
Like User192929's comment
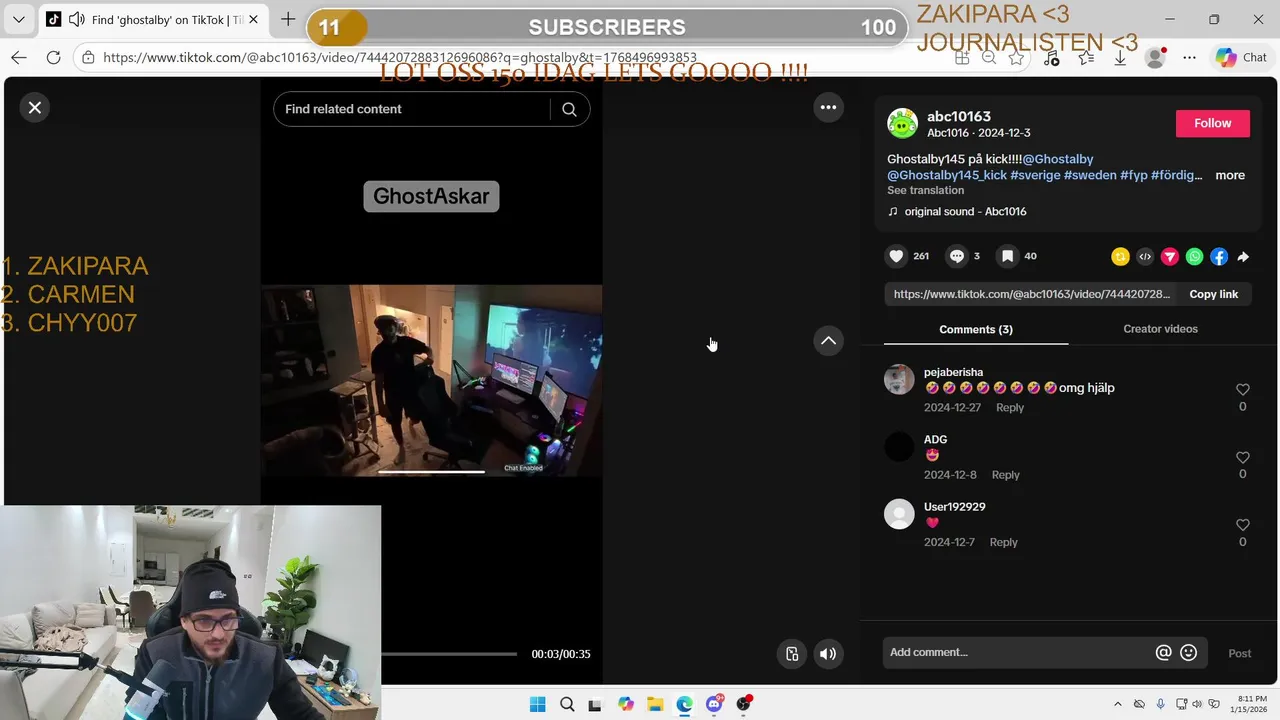click(x=1243, y=524)
